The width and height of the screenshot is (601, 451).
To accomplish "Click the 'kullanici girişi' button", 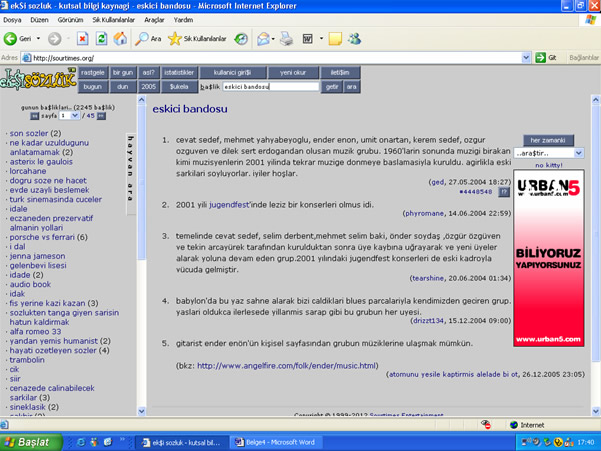I will [232, 73].
